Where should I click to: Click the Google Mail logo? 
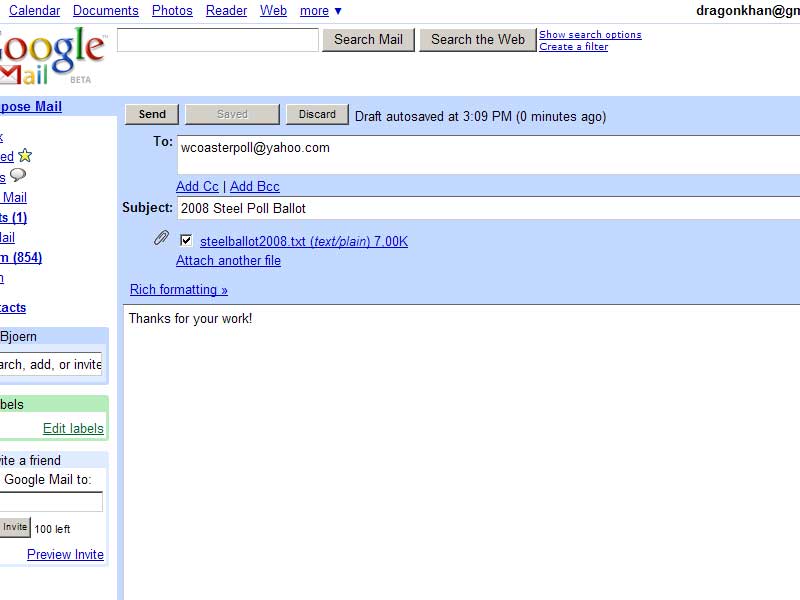(x=50, y=57)
